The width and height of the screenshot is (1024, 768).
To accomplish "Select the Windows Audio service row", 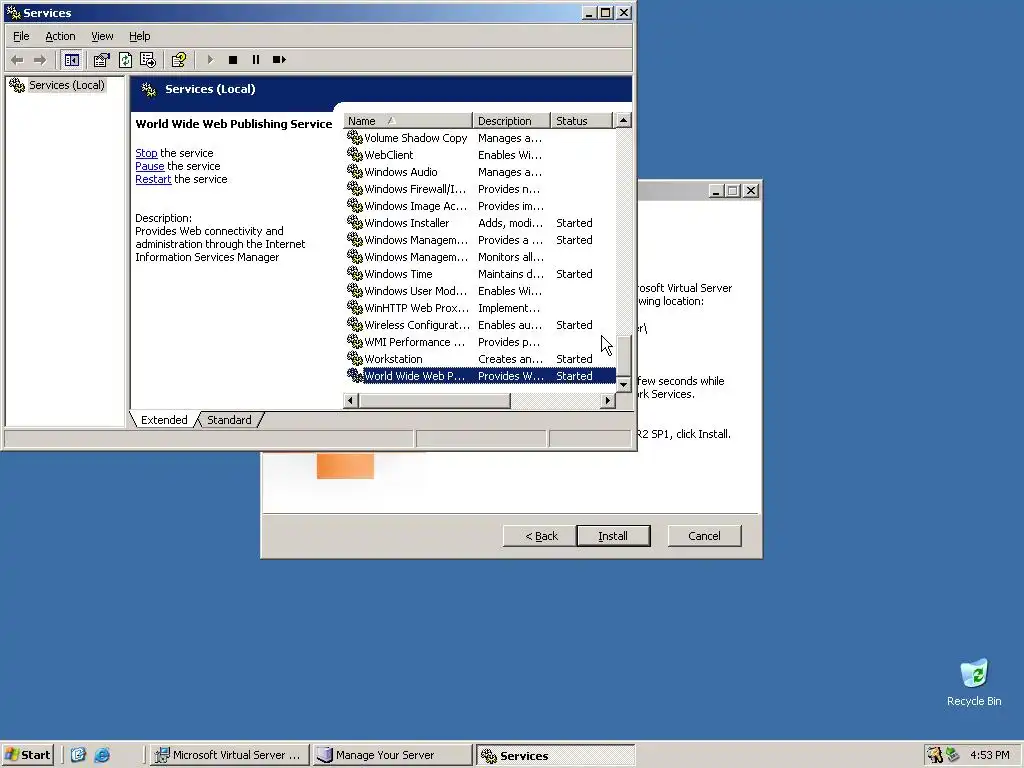I will [x=480, y=172].
